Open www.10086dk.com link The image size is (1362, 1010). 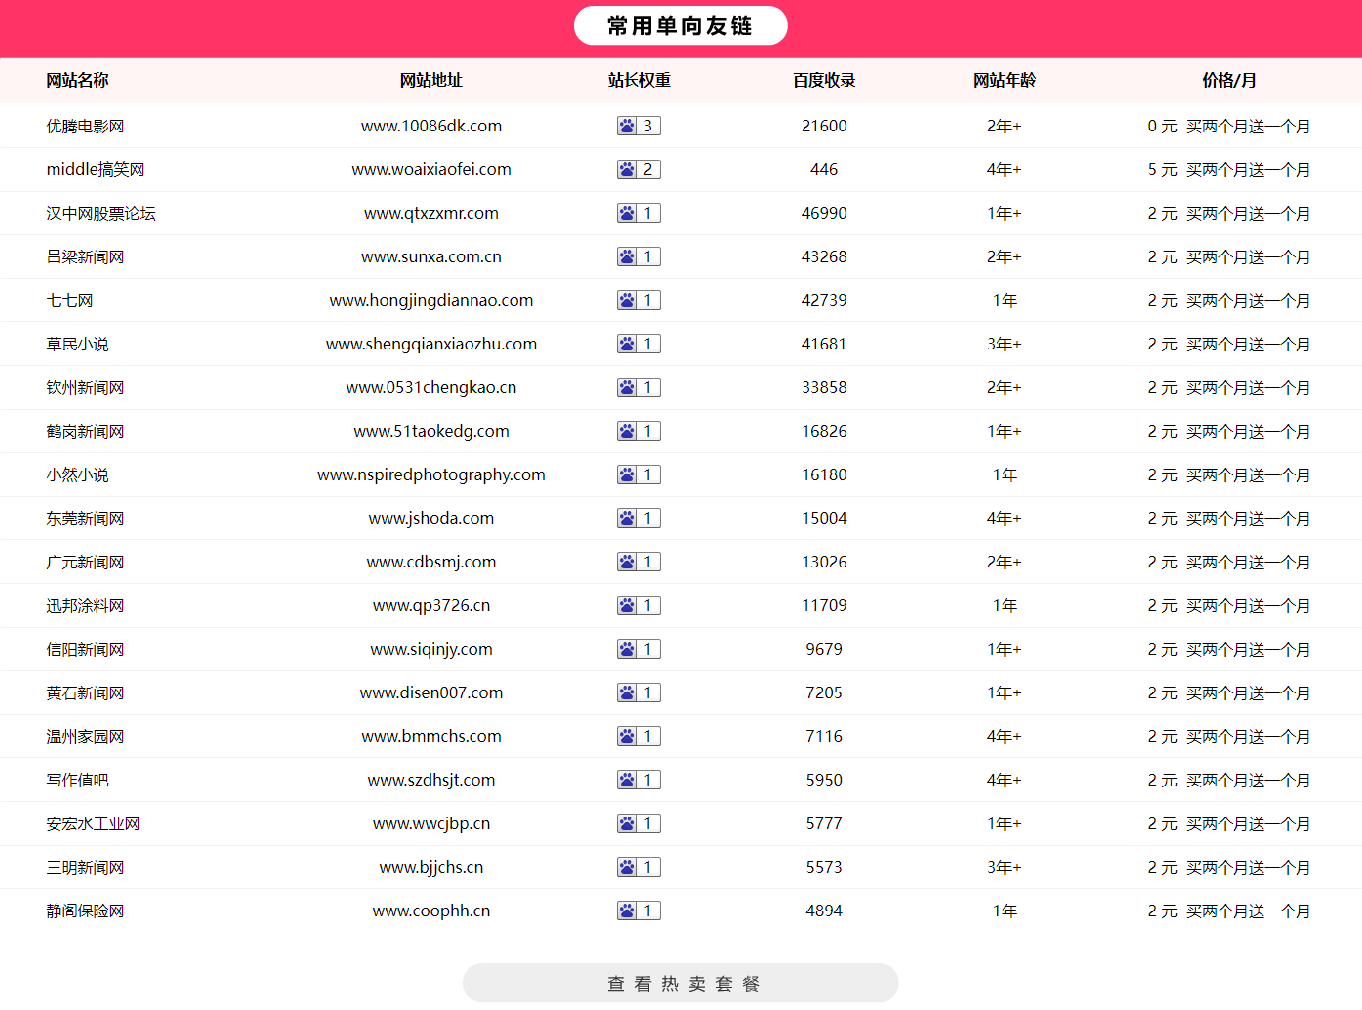(431, 126)
